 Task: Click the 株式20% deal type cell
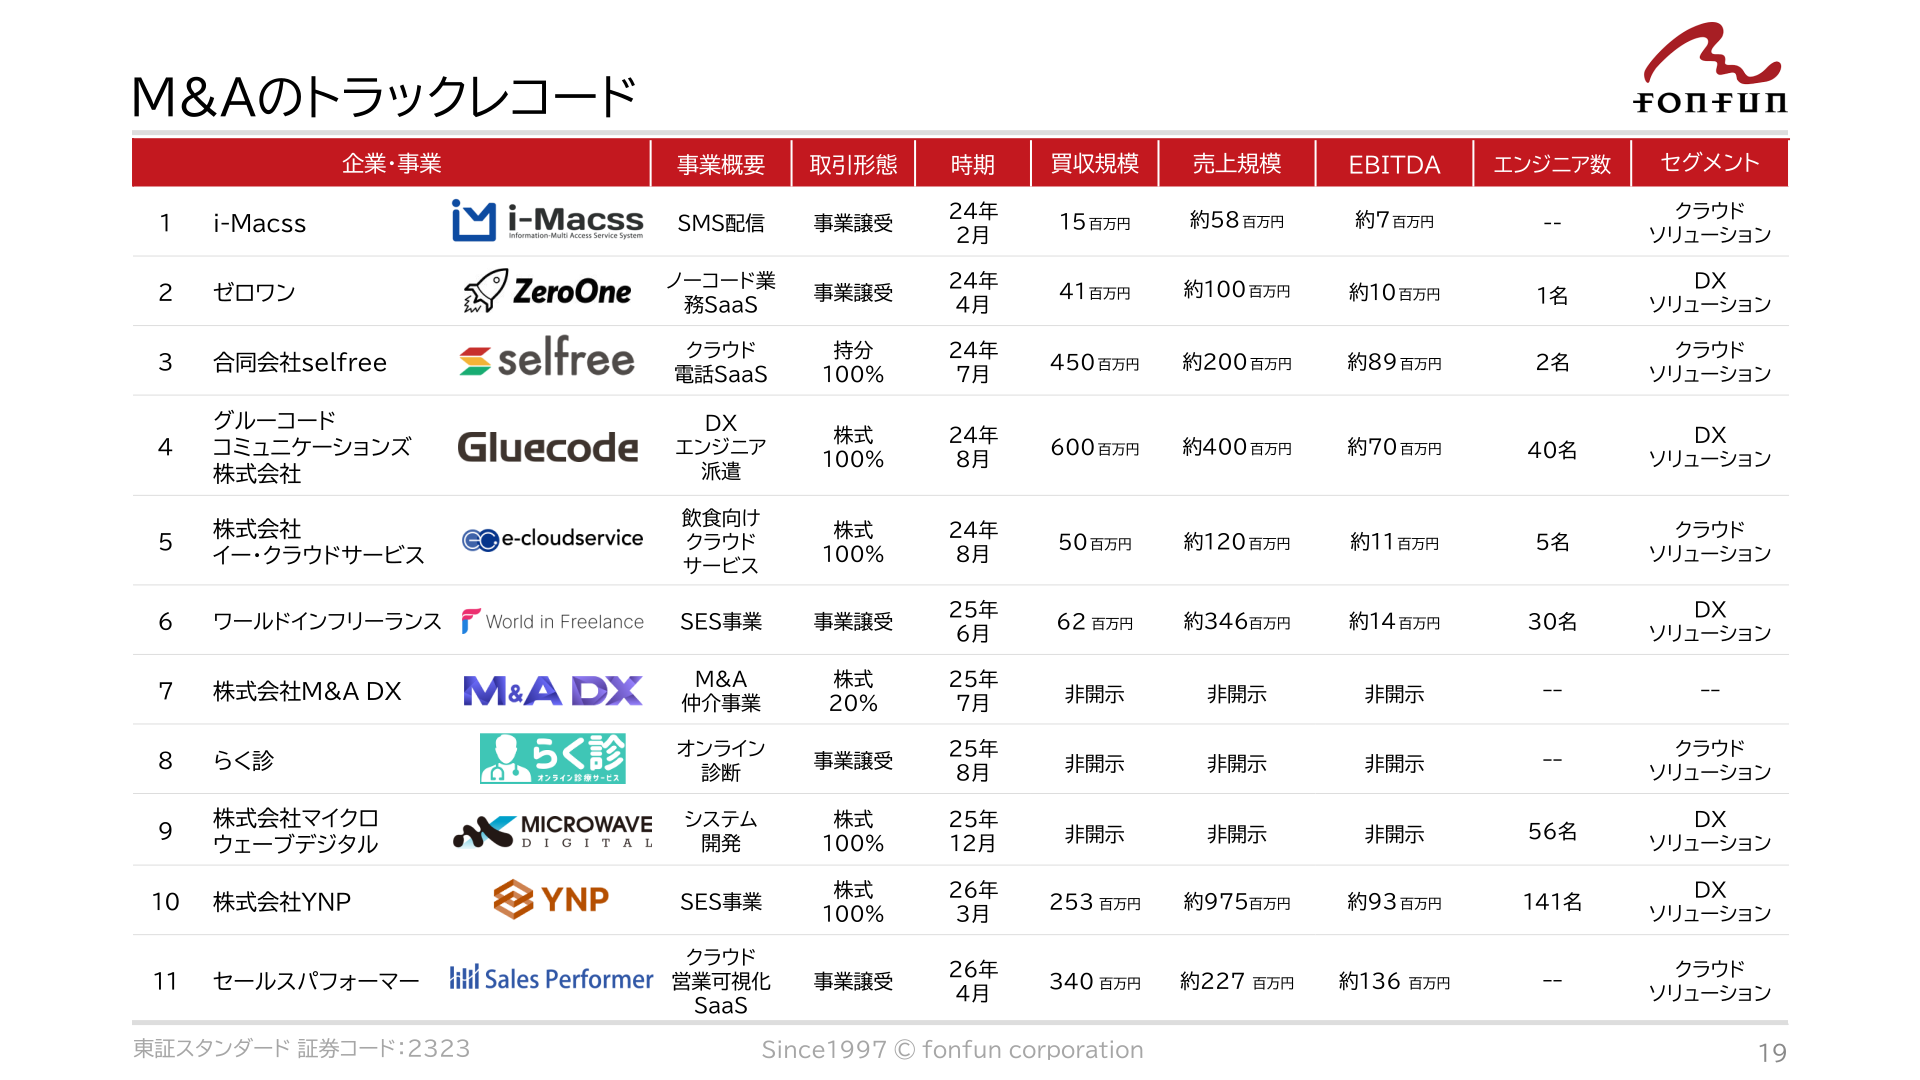point(853,691)
